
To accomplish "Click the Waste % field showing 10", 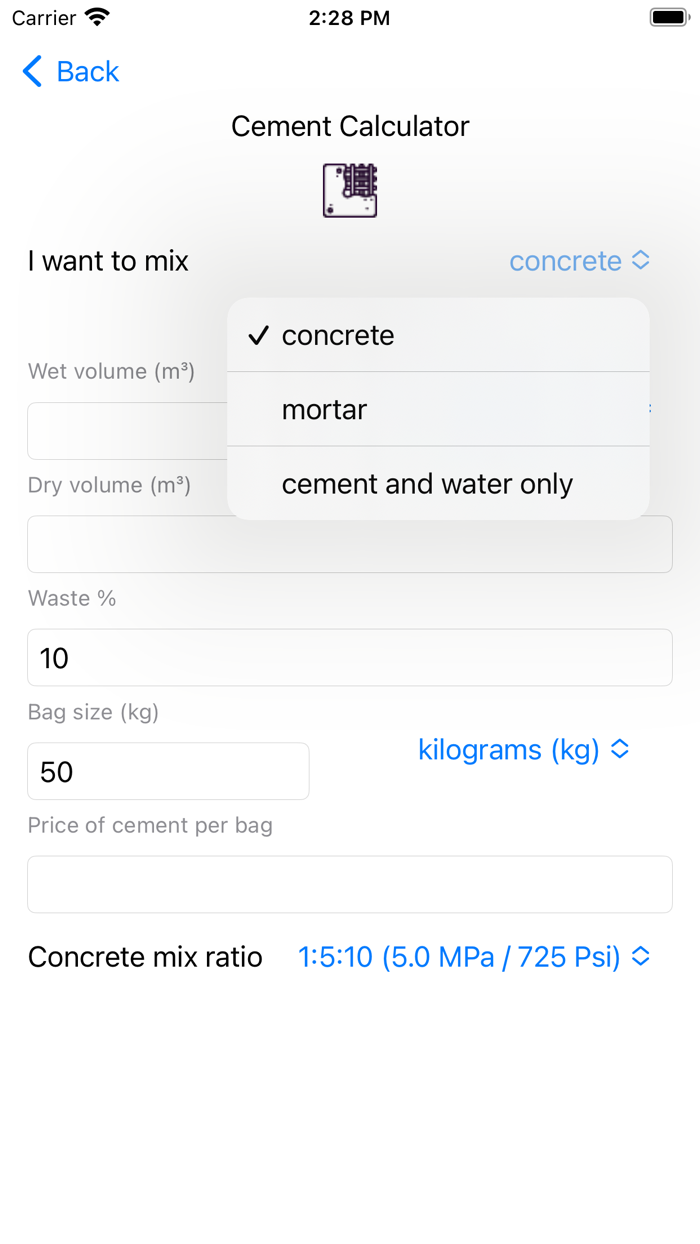I will click(x=350, y=657).
